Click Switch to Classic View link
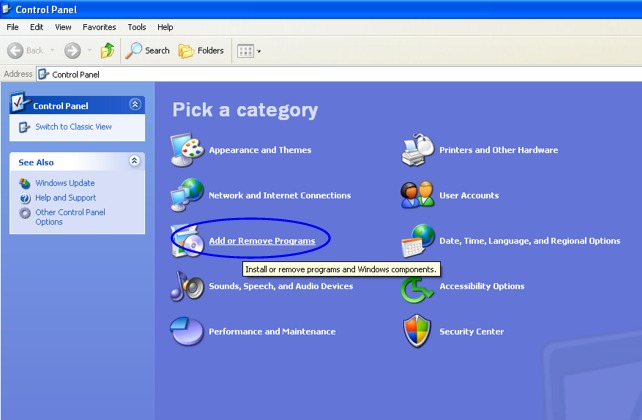642x420 pixels. coord(73,127)
